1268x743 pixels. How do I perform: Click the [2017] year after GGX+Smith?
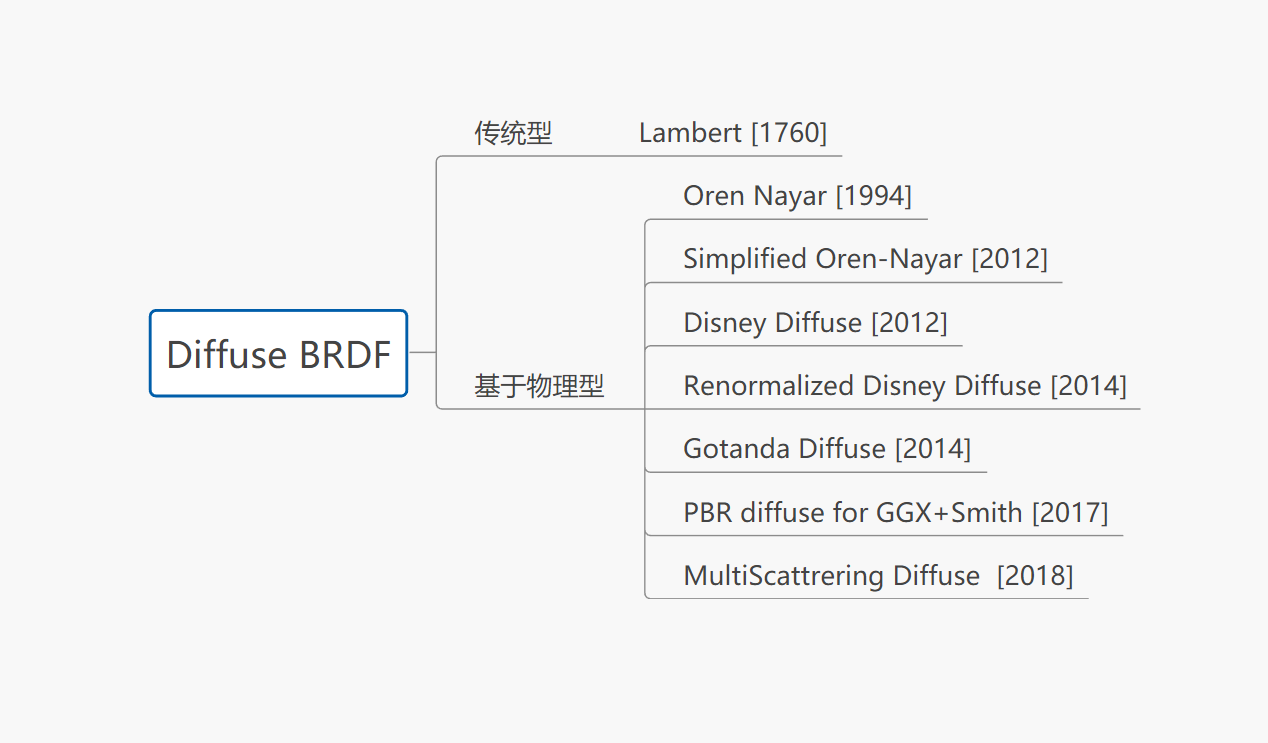point(1070,513)
